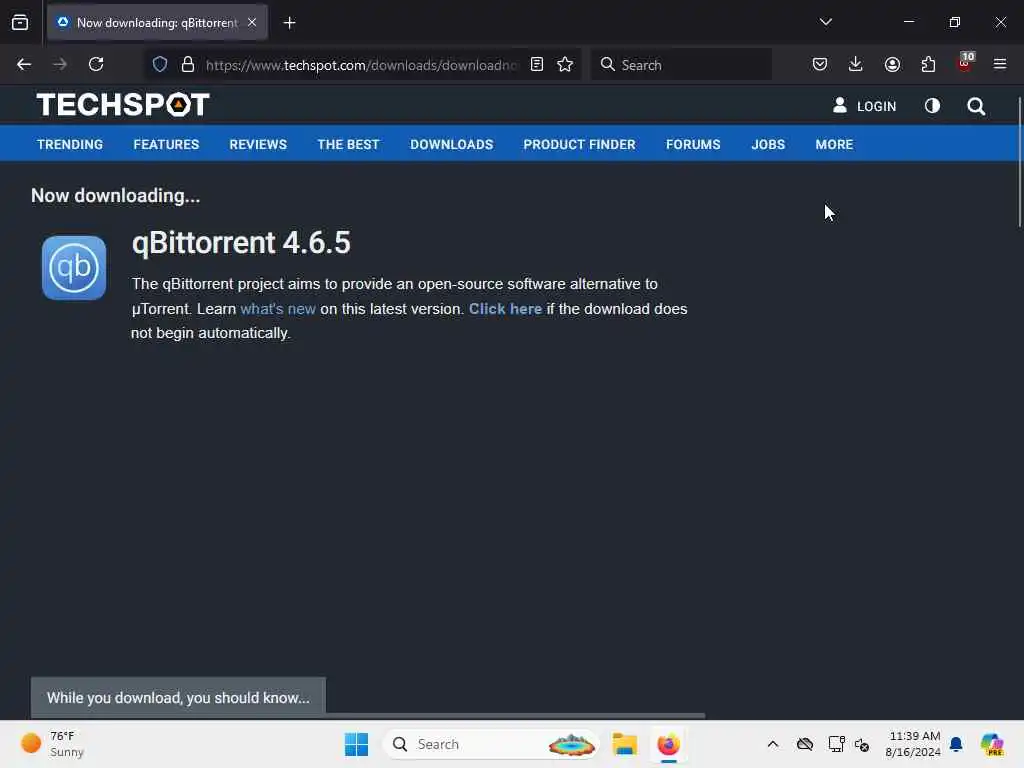Viewport: 1024px width, 768px height.
Task: Click here to start download manually
Action: coord(505,309)
